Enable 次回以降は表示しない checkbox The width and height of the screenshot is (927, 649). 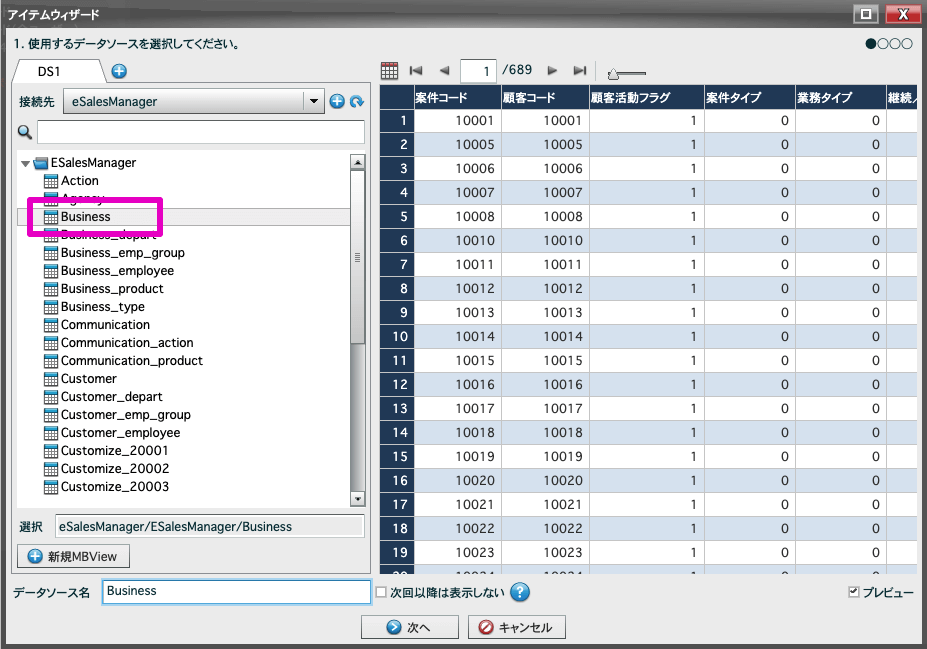click(x=381, y=592)
